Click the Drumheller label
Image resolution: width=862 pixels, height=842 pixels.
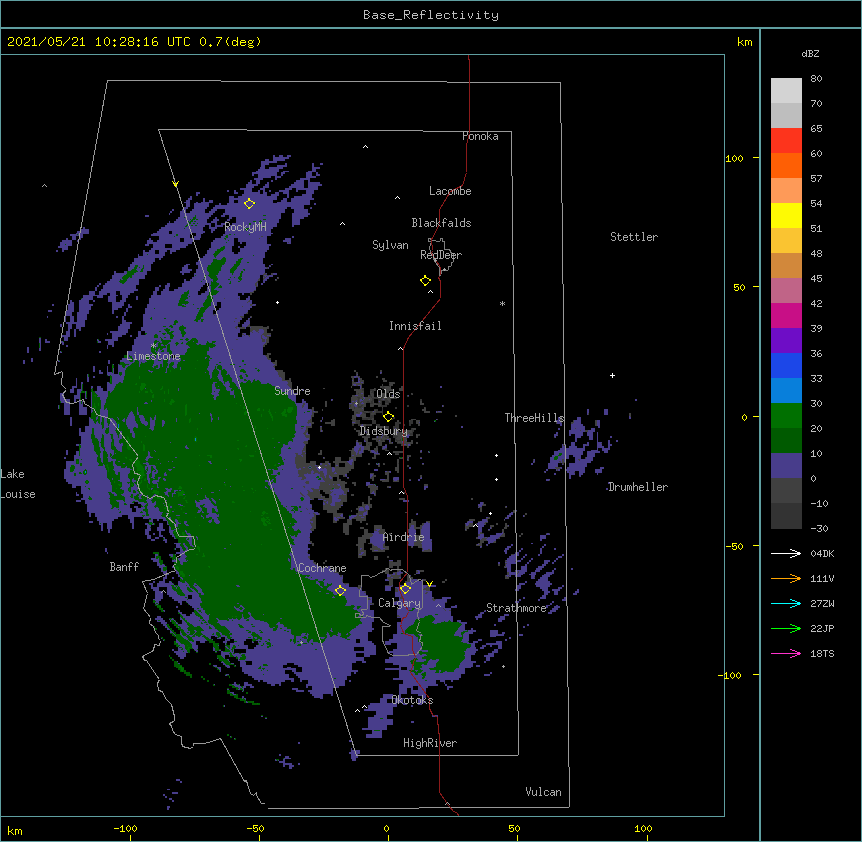click(x=638, y=487)
